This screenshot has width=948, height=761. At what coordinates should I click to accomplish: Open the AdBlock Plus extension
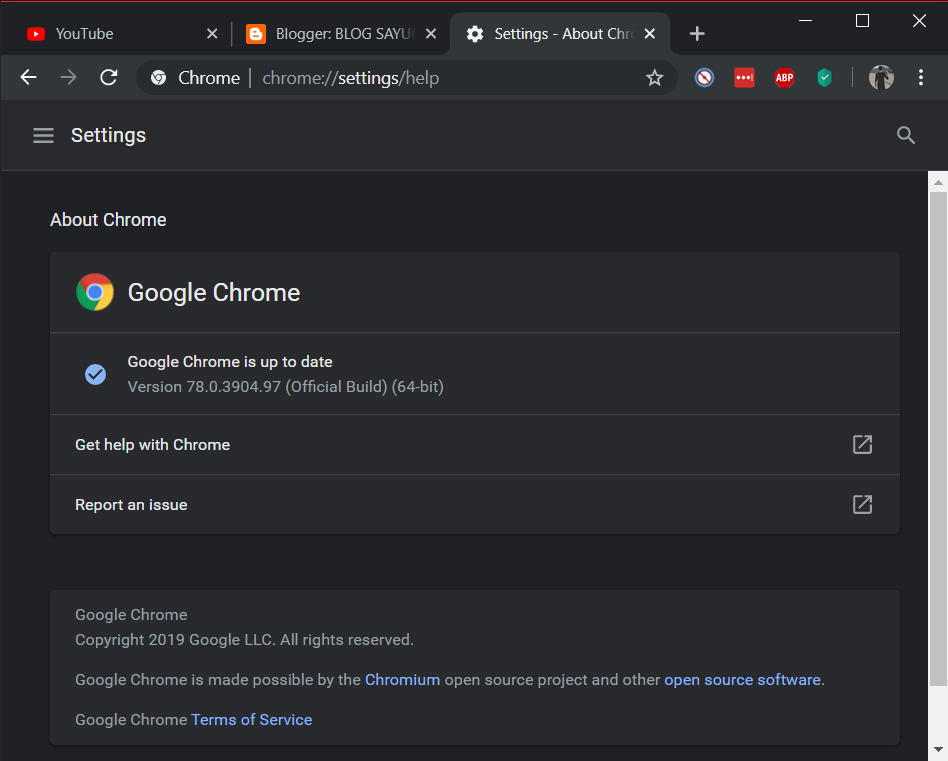(784, 78)
